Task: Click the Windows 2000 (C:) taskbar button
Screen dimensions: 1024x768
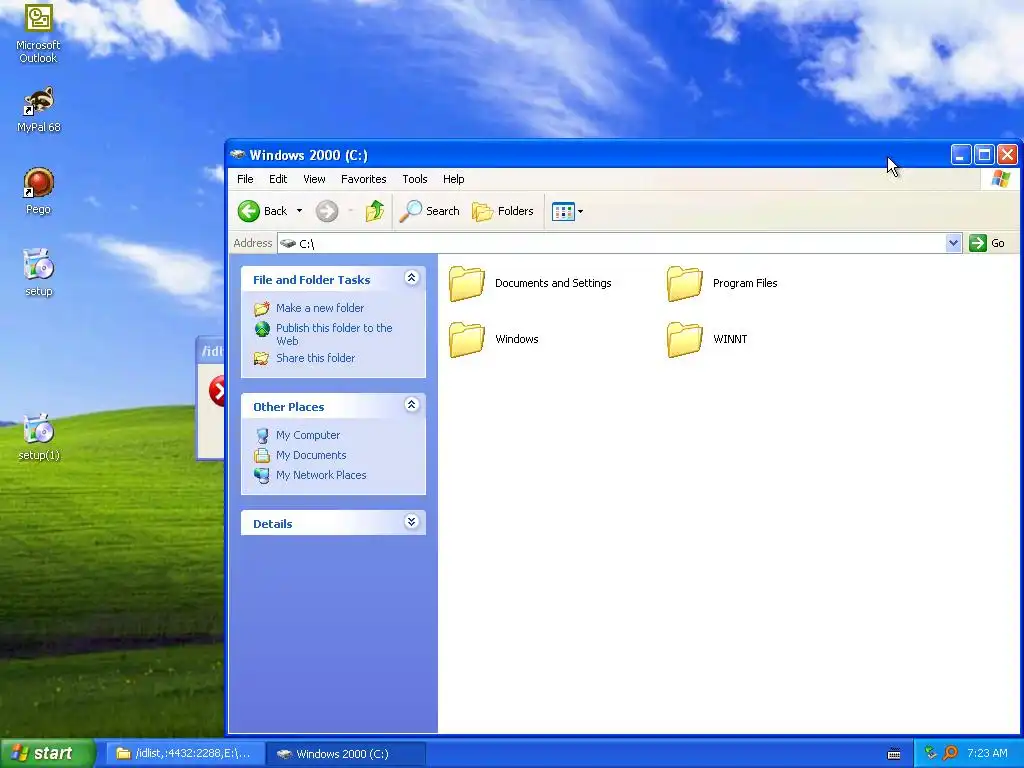Action: [x=346, y=754]
